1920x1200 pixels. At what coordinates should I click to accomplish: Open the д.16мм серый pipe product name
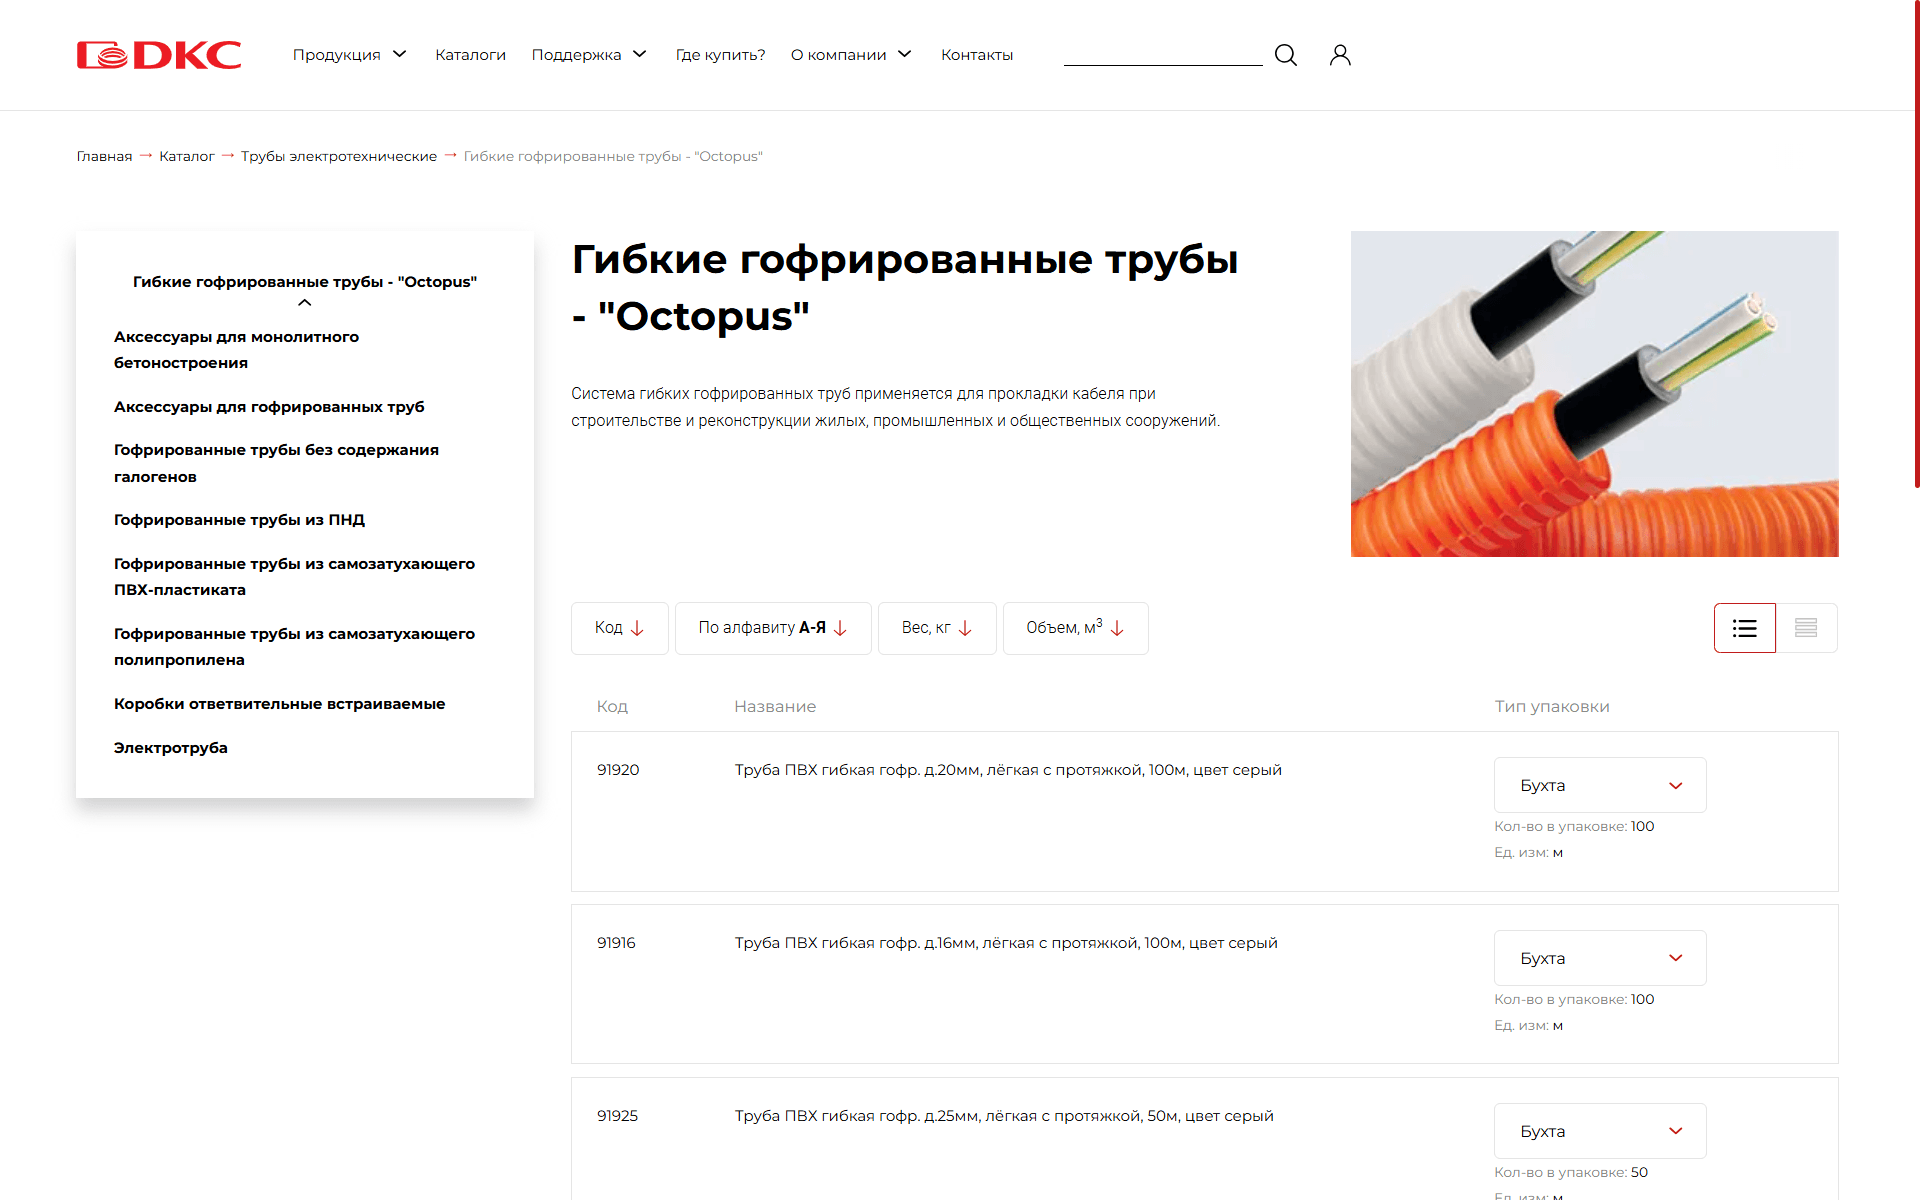(1006, 943)
